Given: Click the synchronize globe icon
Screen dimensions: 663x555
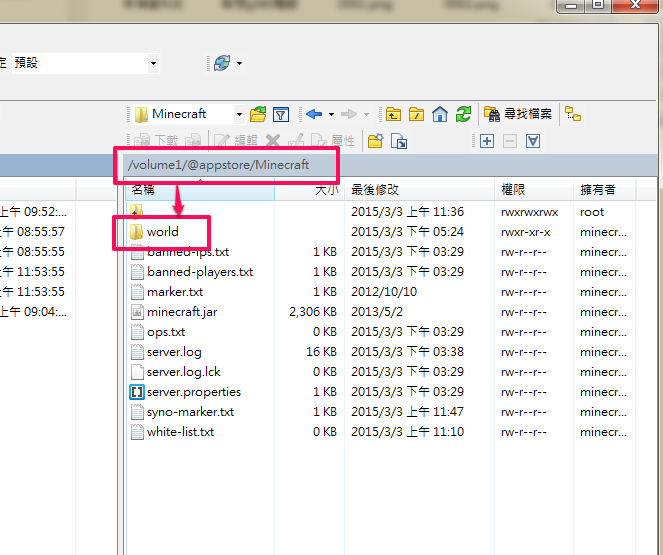Looking at the screenshot, I should 222,63.
